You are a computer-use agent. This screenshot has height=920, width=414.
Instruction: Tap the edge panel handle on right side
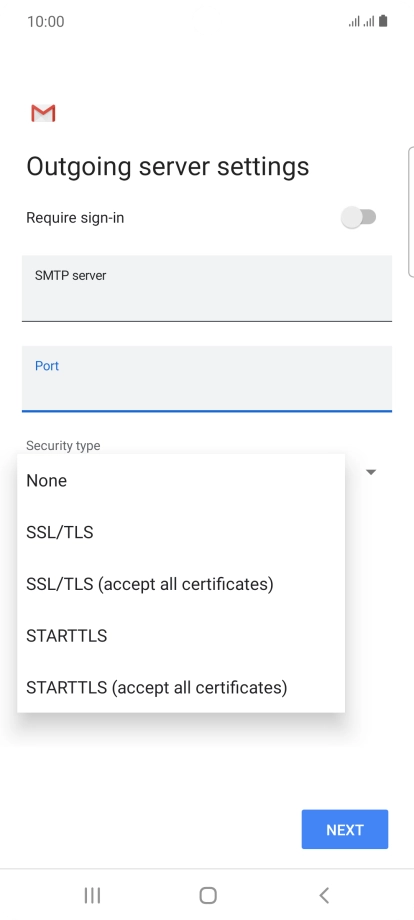click(x=410, y=211)
